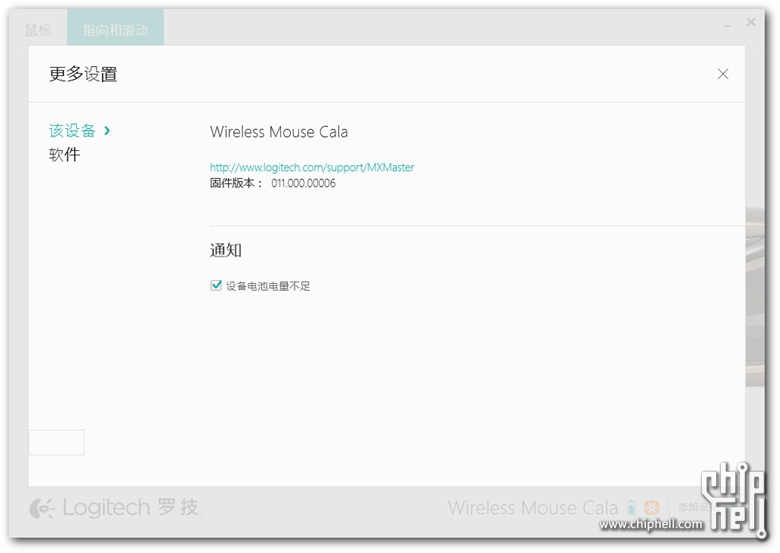Click the orange Unifying receiver icon

[652, 508]
